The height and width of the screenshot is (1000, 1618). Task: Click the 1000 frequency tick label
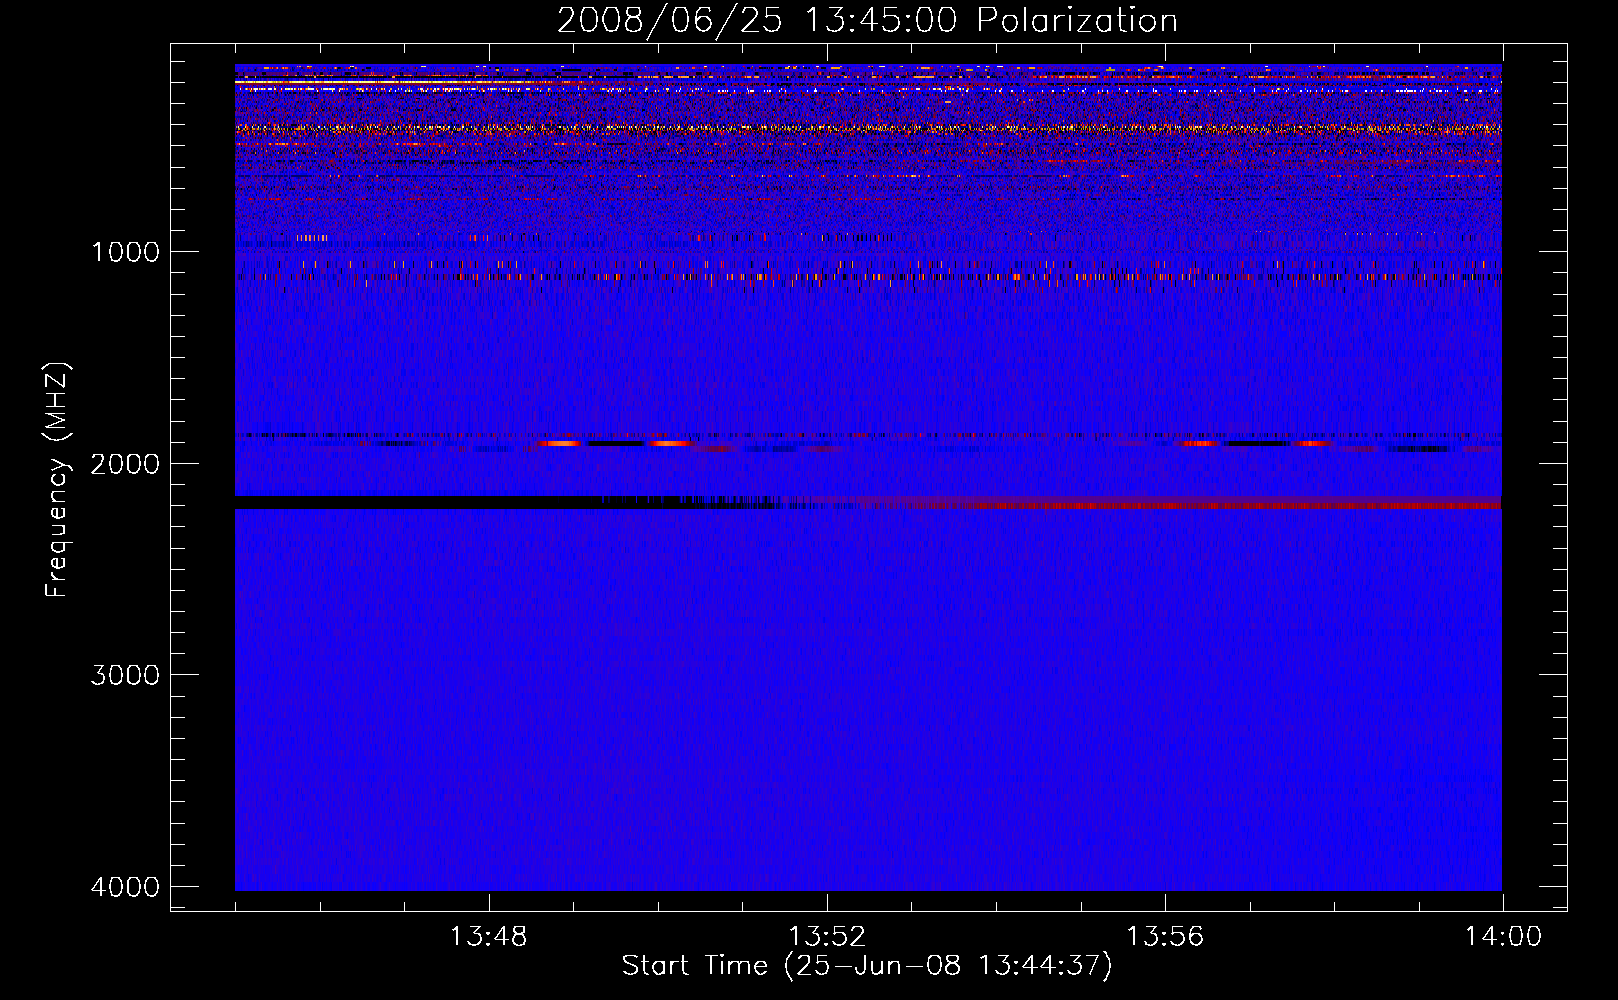125,252
